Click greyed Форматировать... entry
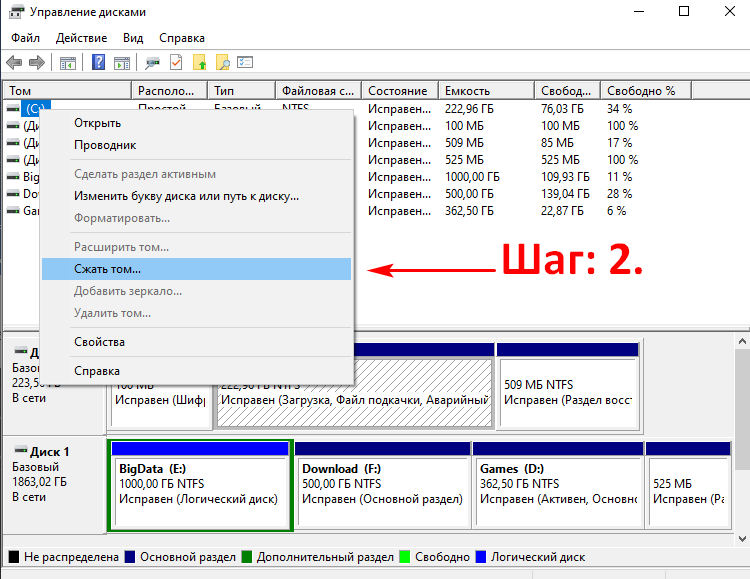This screenshot has height=579, width=750. pos(196,218)
